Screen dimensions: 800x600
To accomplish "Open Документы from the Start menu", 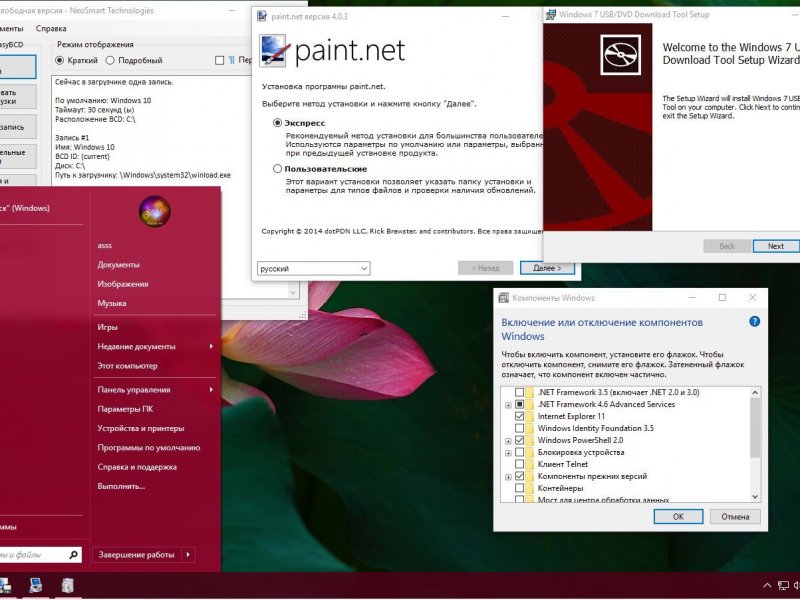I will pyautogui.click(x=118, y=265).
